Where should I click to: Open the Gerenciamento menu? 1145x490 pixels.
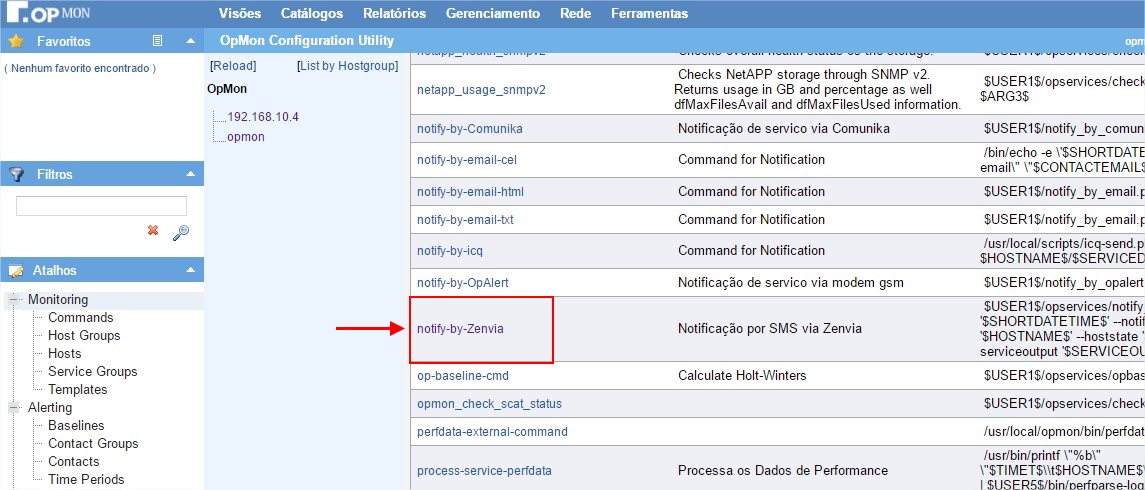pos(492,13)
